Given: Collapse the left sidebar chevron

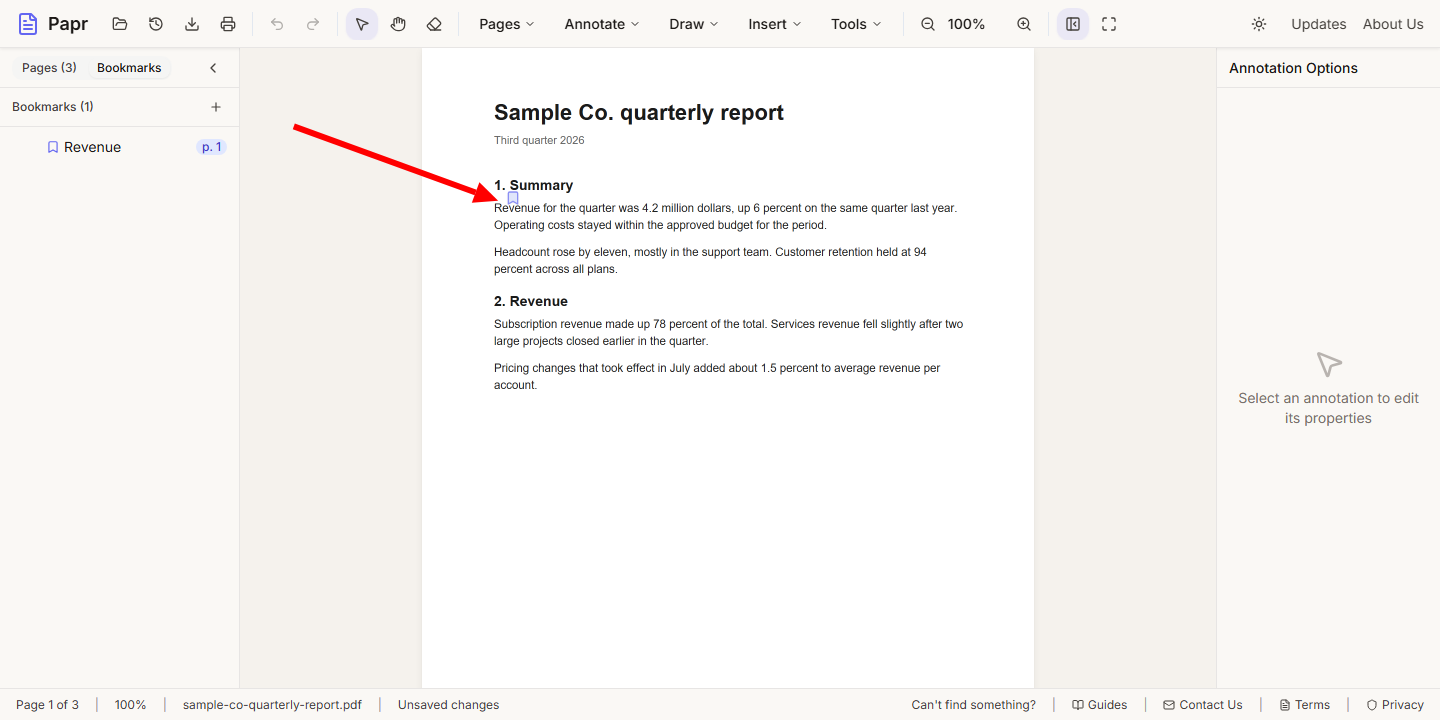Looking at the screenshot, I should pos(213,68).
